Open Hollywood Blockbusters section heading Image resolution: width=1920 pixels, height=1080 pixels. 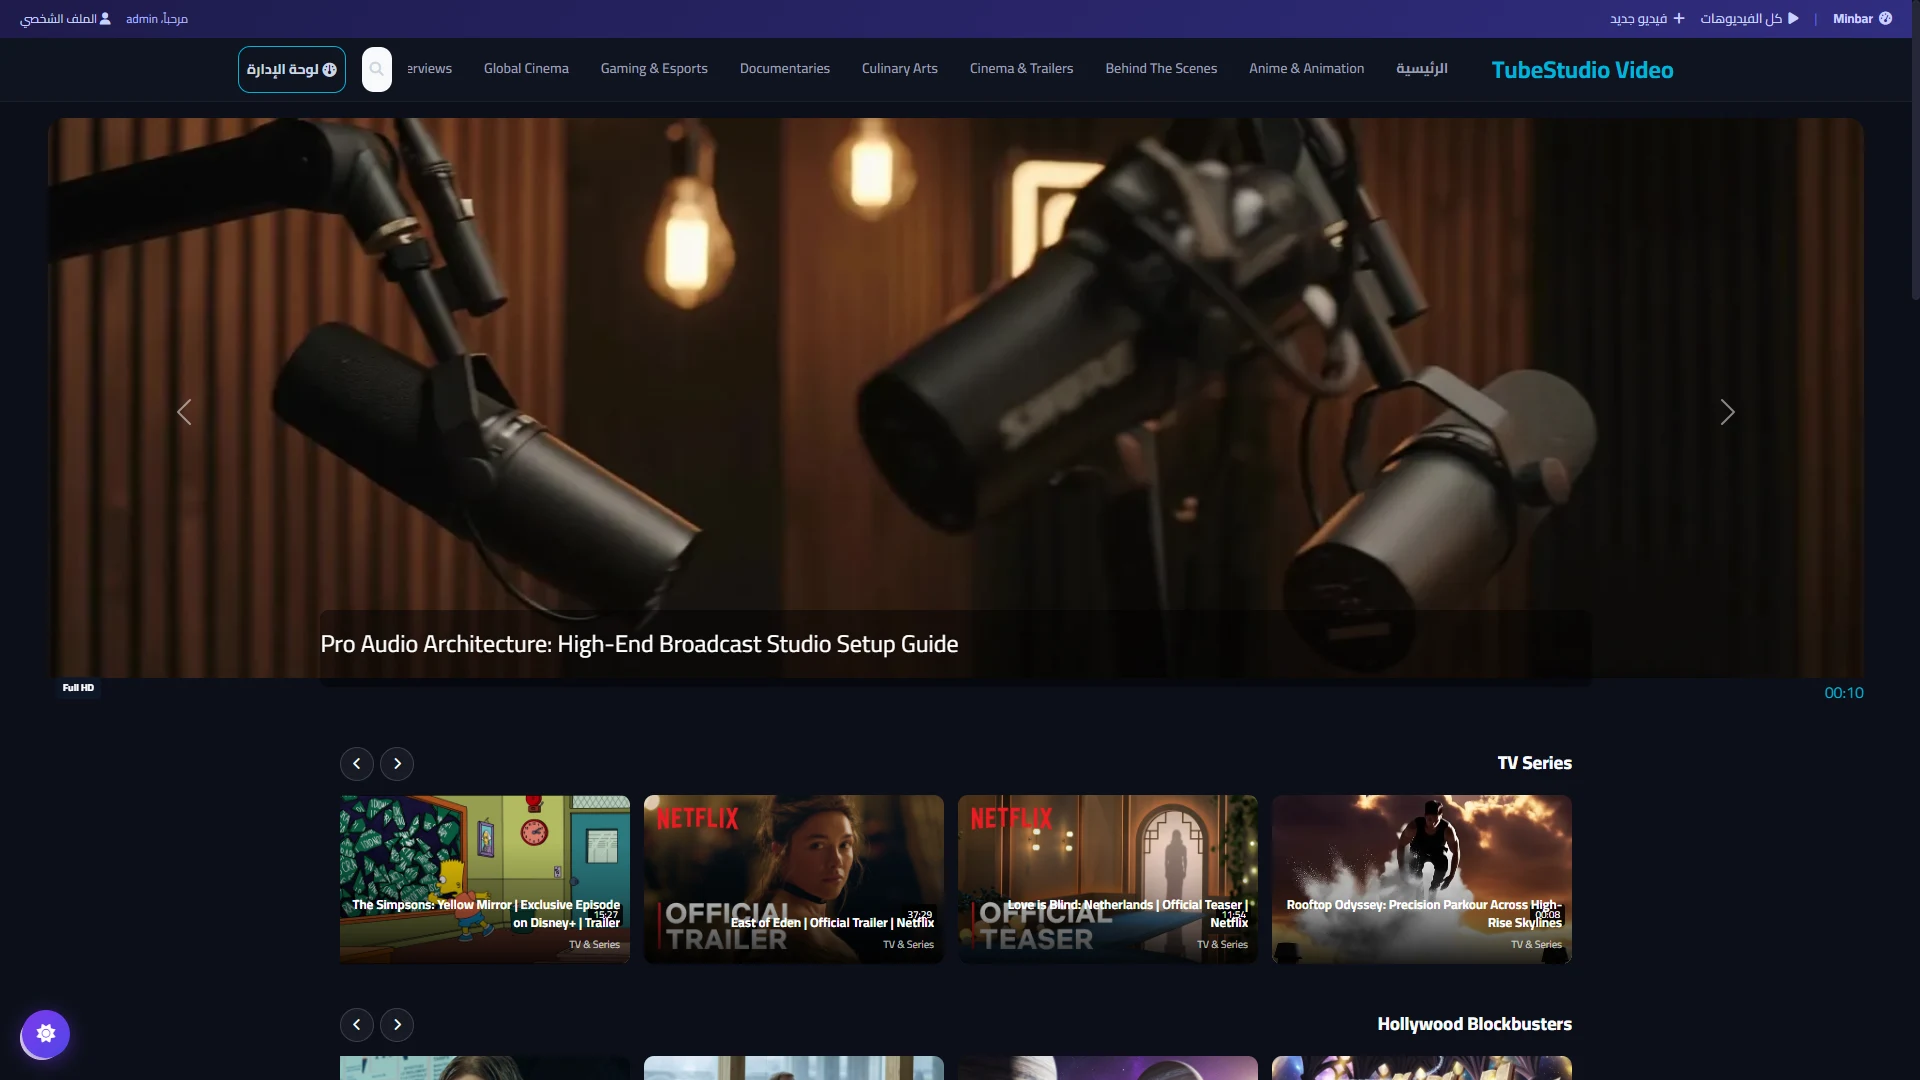[1474, 1024]
